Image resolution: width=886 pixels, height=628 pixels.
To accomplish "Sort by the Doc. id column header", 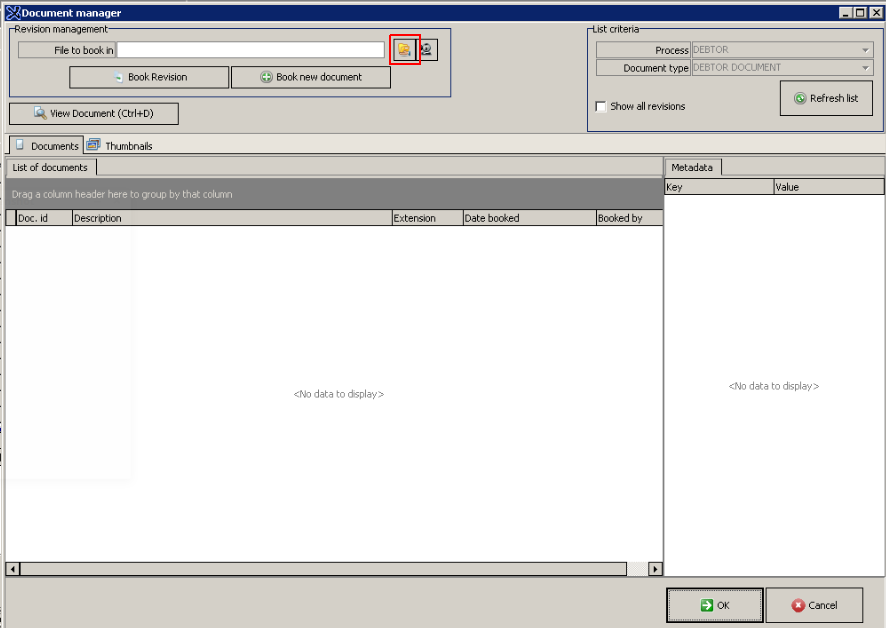I will pyautogui.click(x=44, y=218).
